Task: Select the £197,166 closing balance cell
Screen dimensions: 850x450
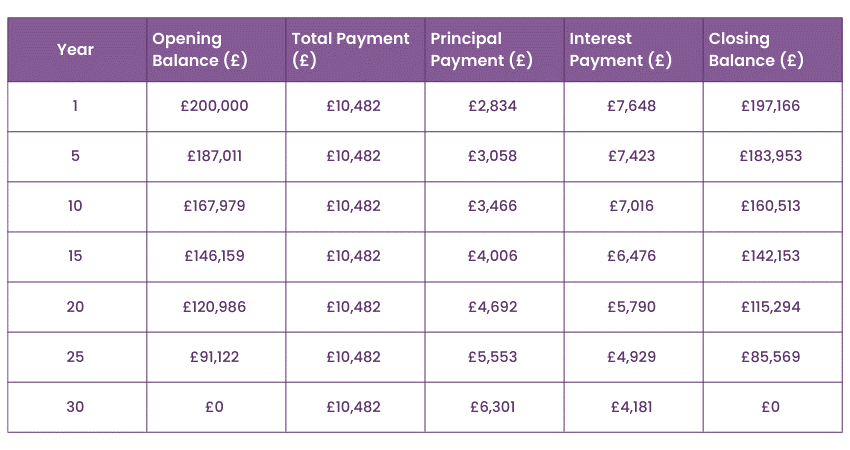Action: (770, 106)
